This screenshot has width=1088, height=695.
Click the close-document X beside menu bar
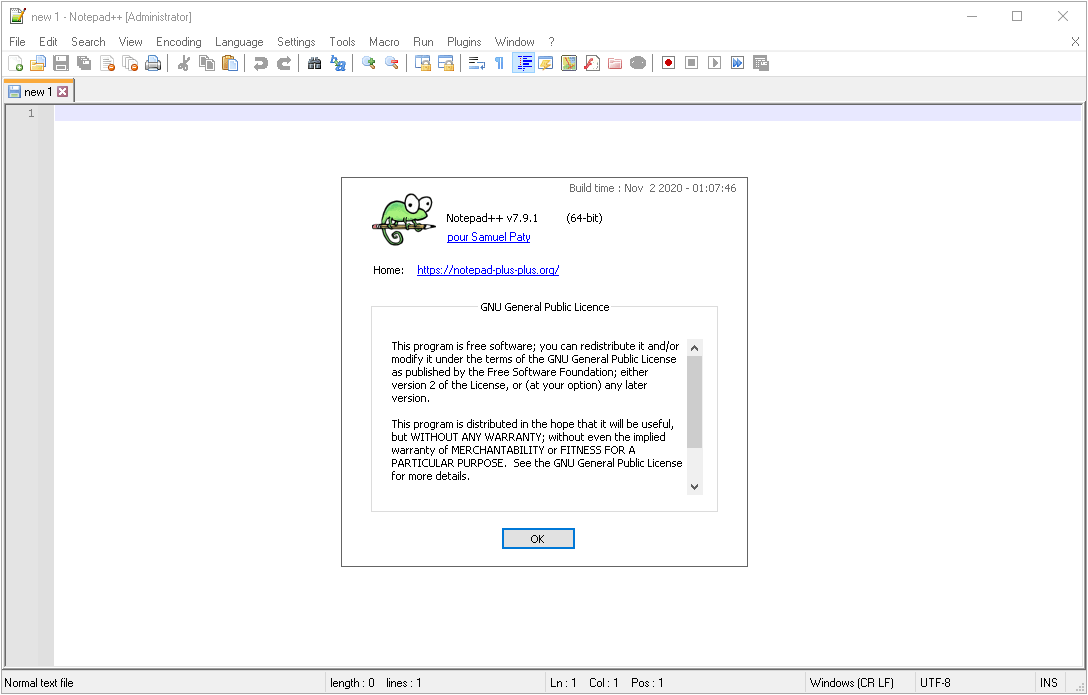[1075, 42]
